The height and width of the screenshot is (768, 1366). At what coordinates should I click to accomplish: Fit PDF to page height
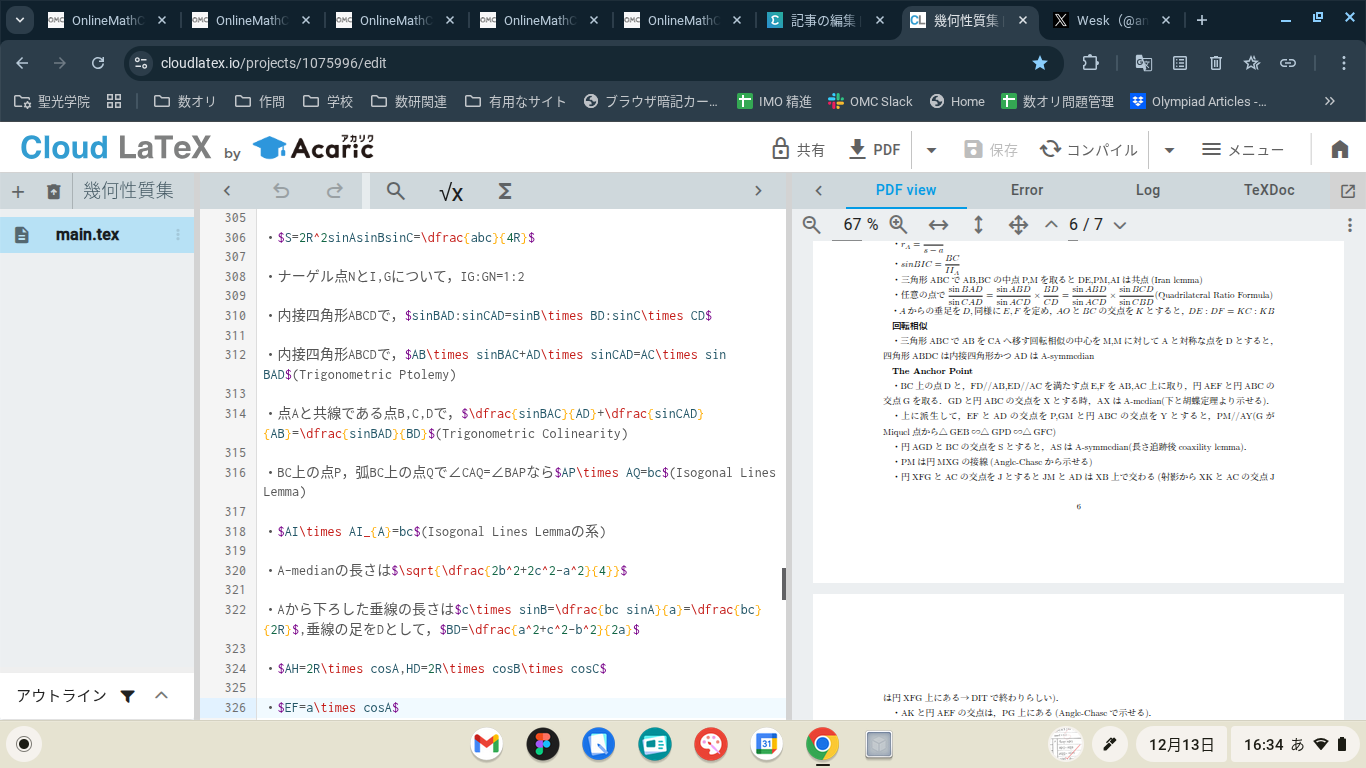976,225
